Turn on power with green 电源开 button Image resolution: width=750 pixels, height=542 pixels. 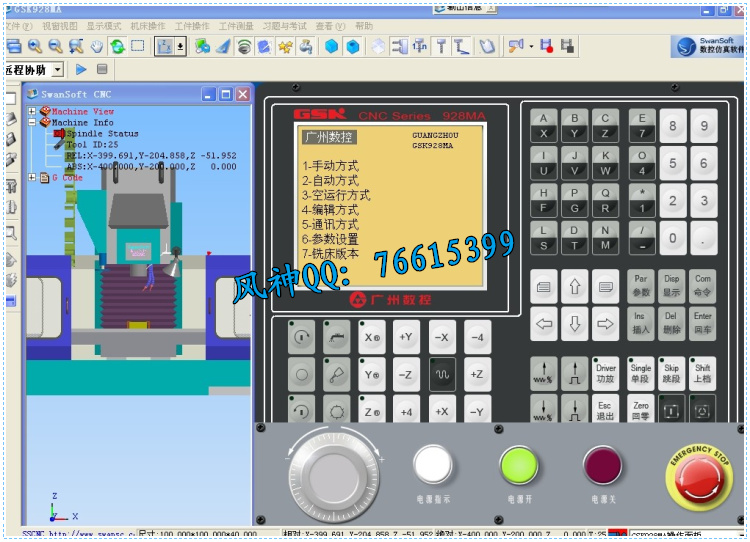518,465
